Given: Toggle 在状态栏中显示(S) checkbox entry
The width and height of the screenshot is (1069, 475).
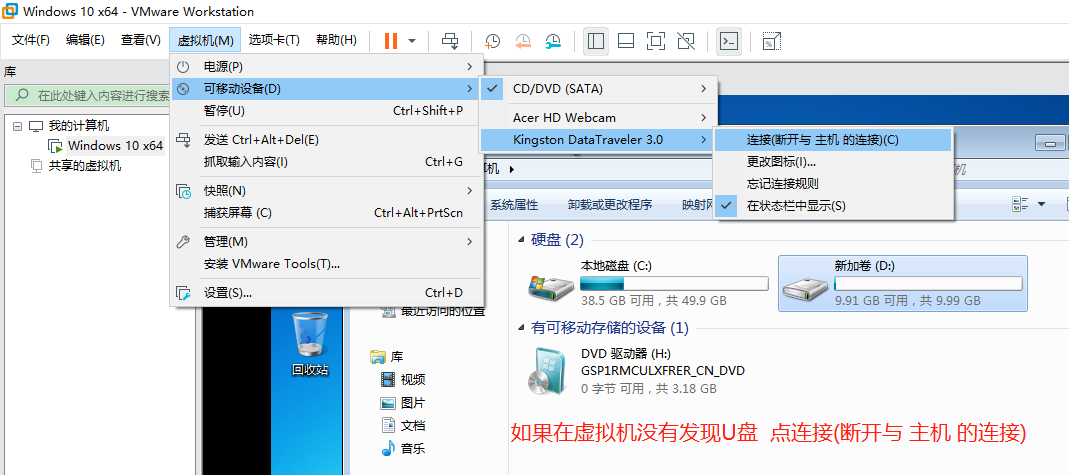Looking at the screenshot, I should (832, 205).
